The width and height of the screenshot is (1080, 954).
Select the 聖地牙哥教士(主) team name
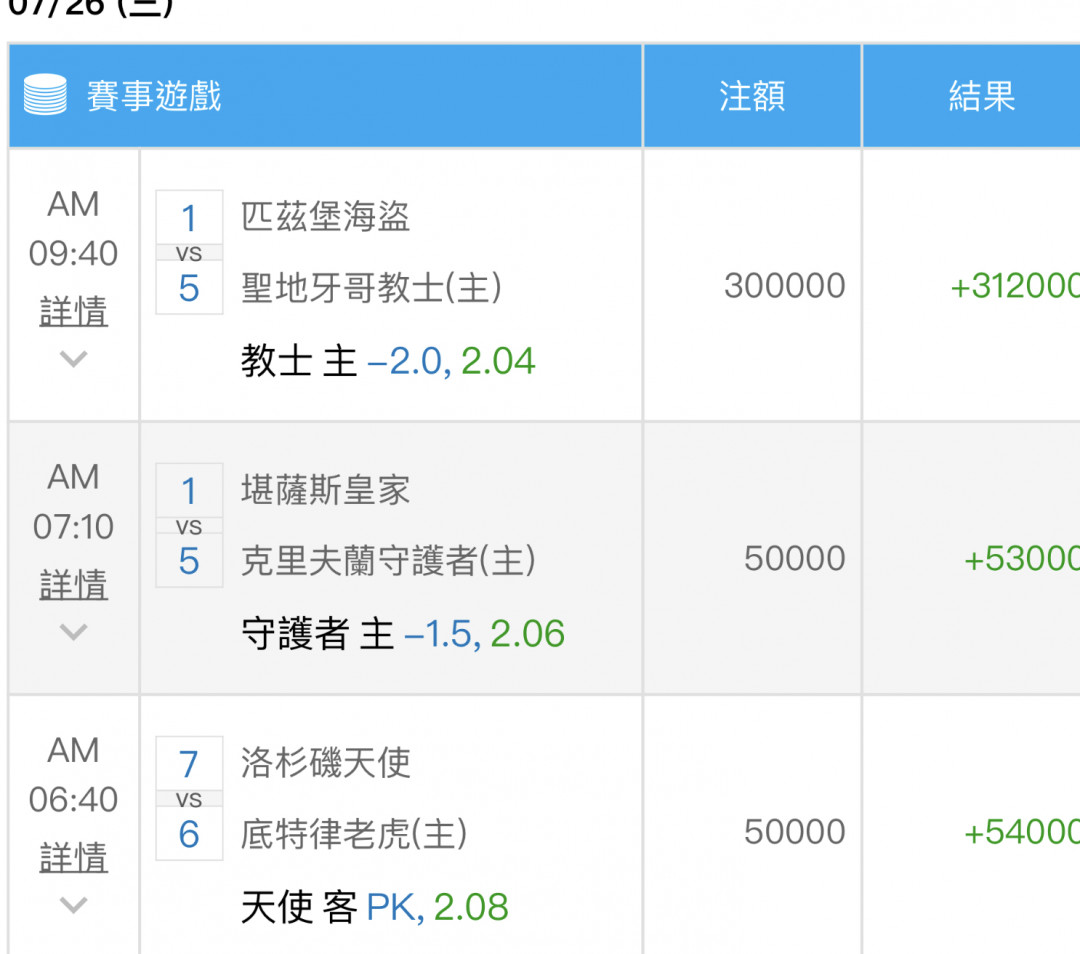tap(371, 288)
